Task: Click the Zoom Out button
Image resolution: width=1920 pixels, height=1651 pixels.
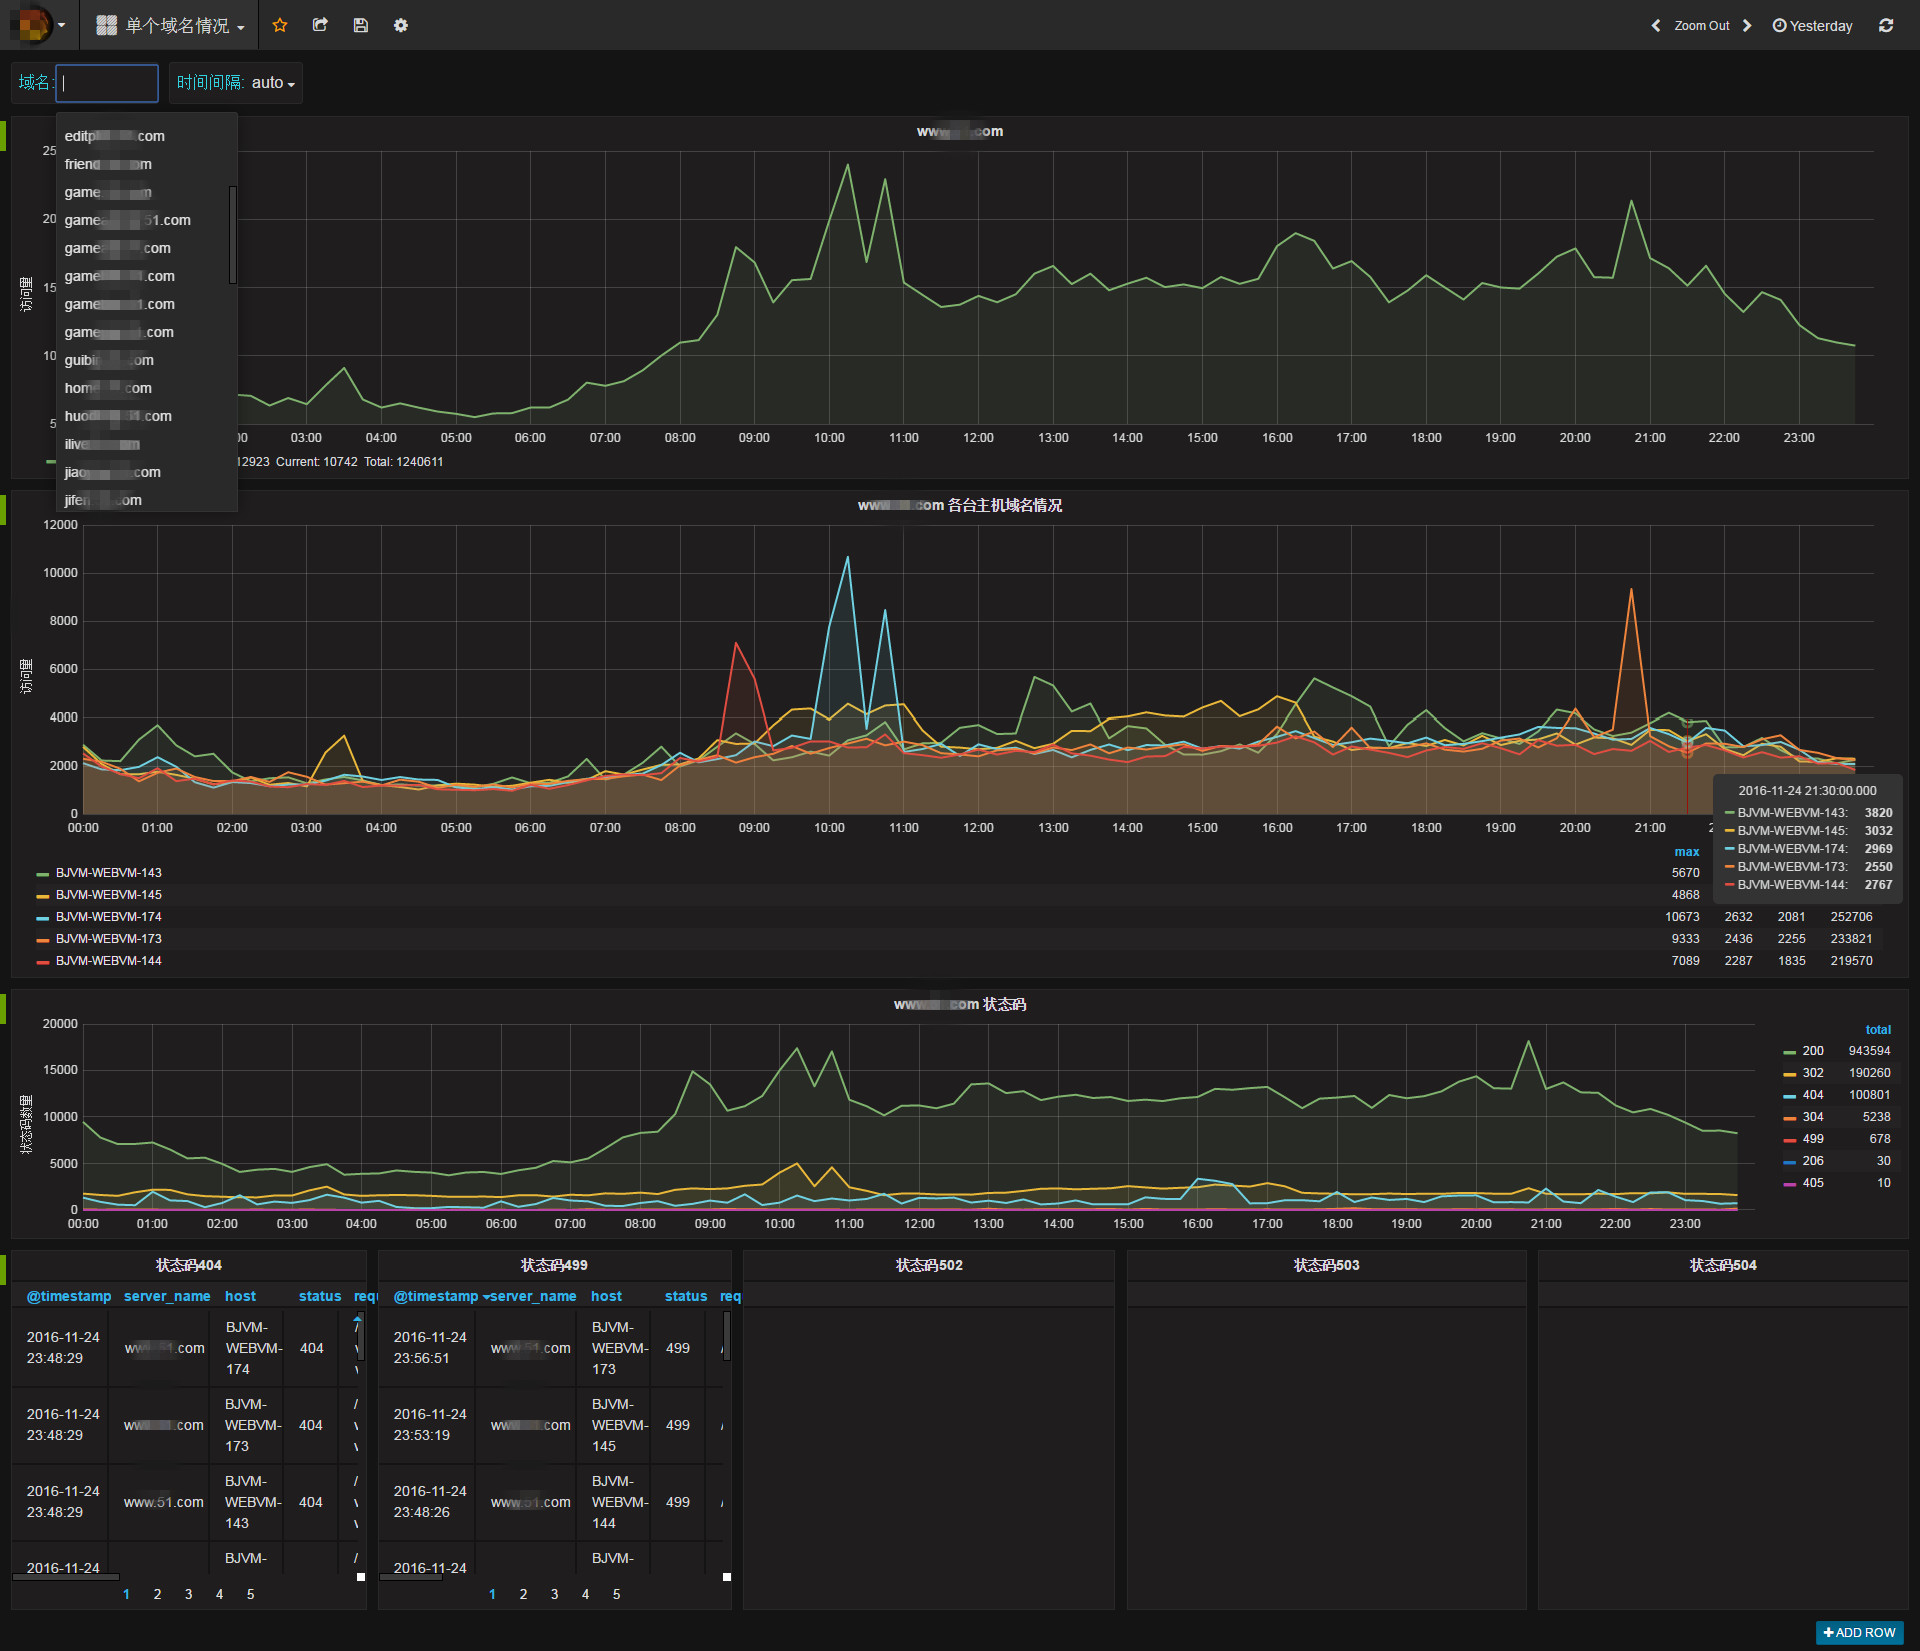Action: 1701,25
